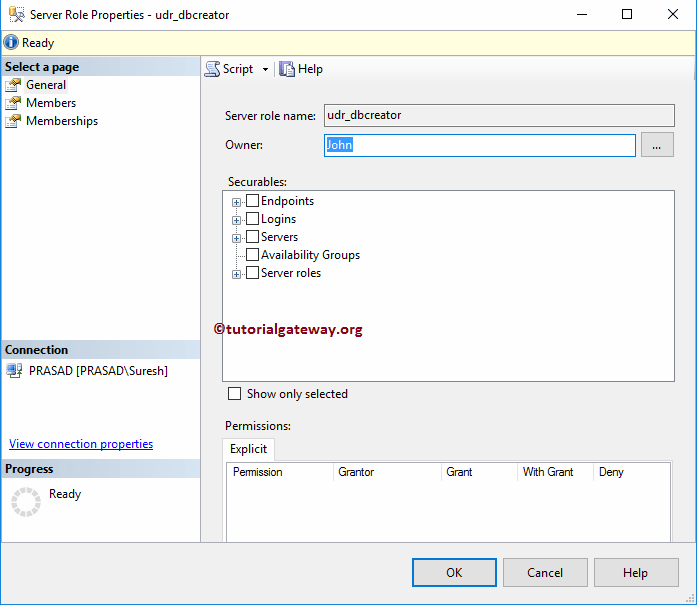Click PRASAD [PRASAD\Suresh] connection text
697x605 pixels.
[x=98, y=371]
